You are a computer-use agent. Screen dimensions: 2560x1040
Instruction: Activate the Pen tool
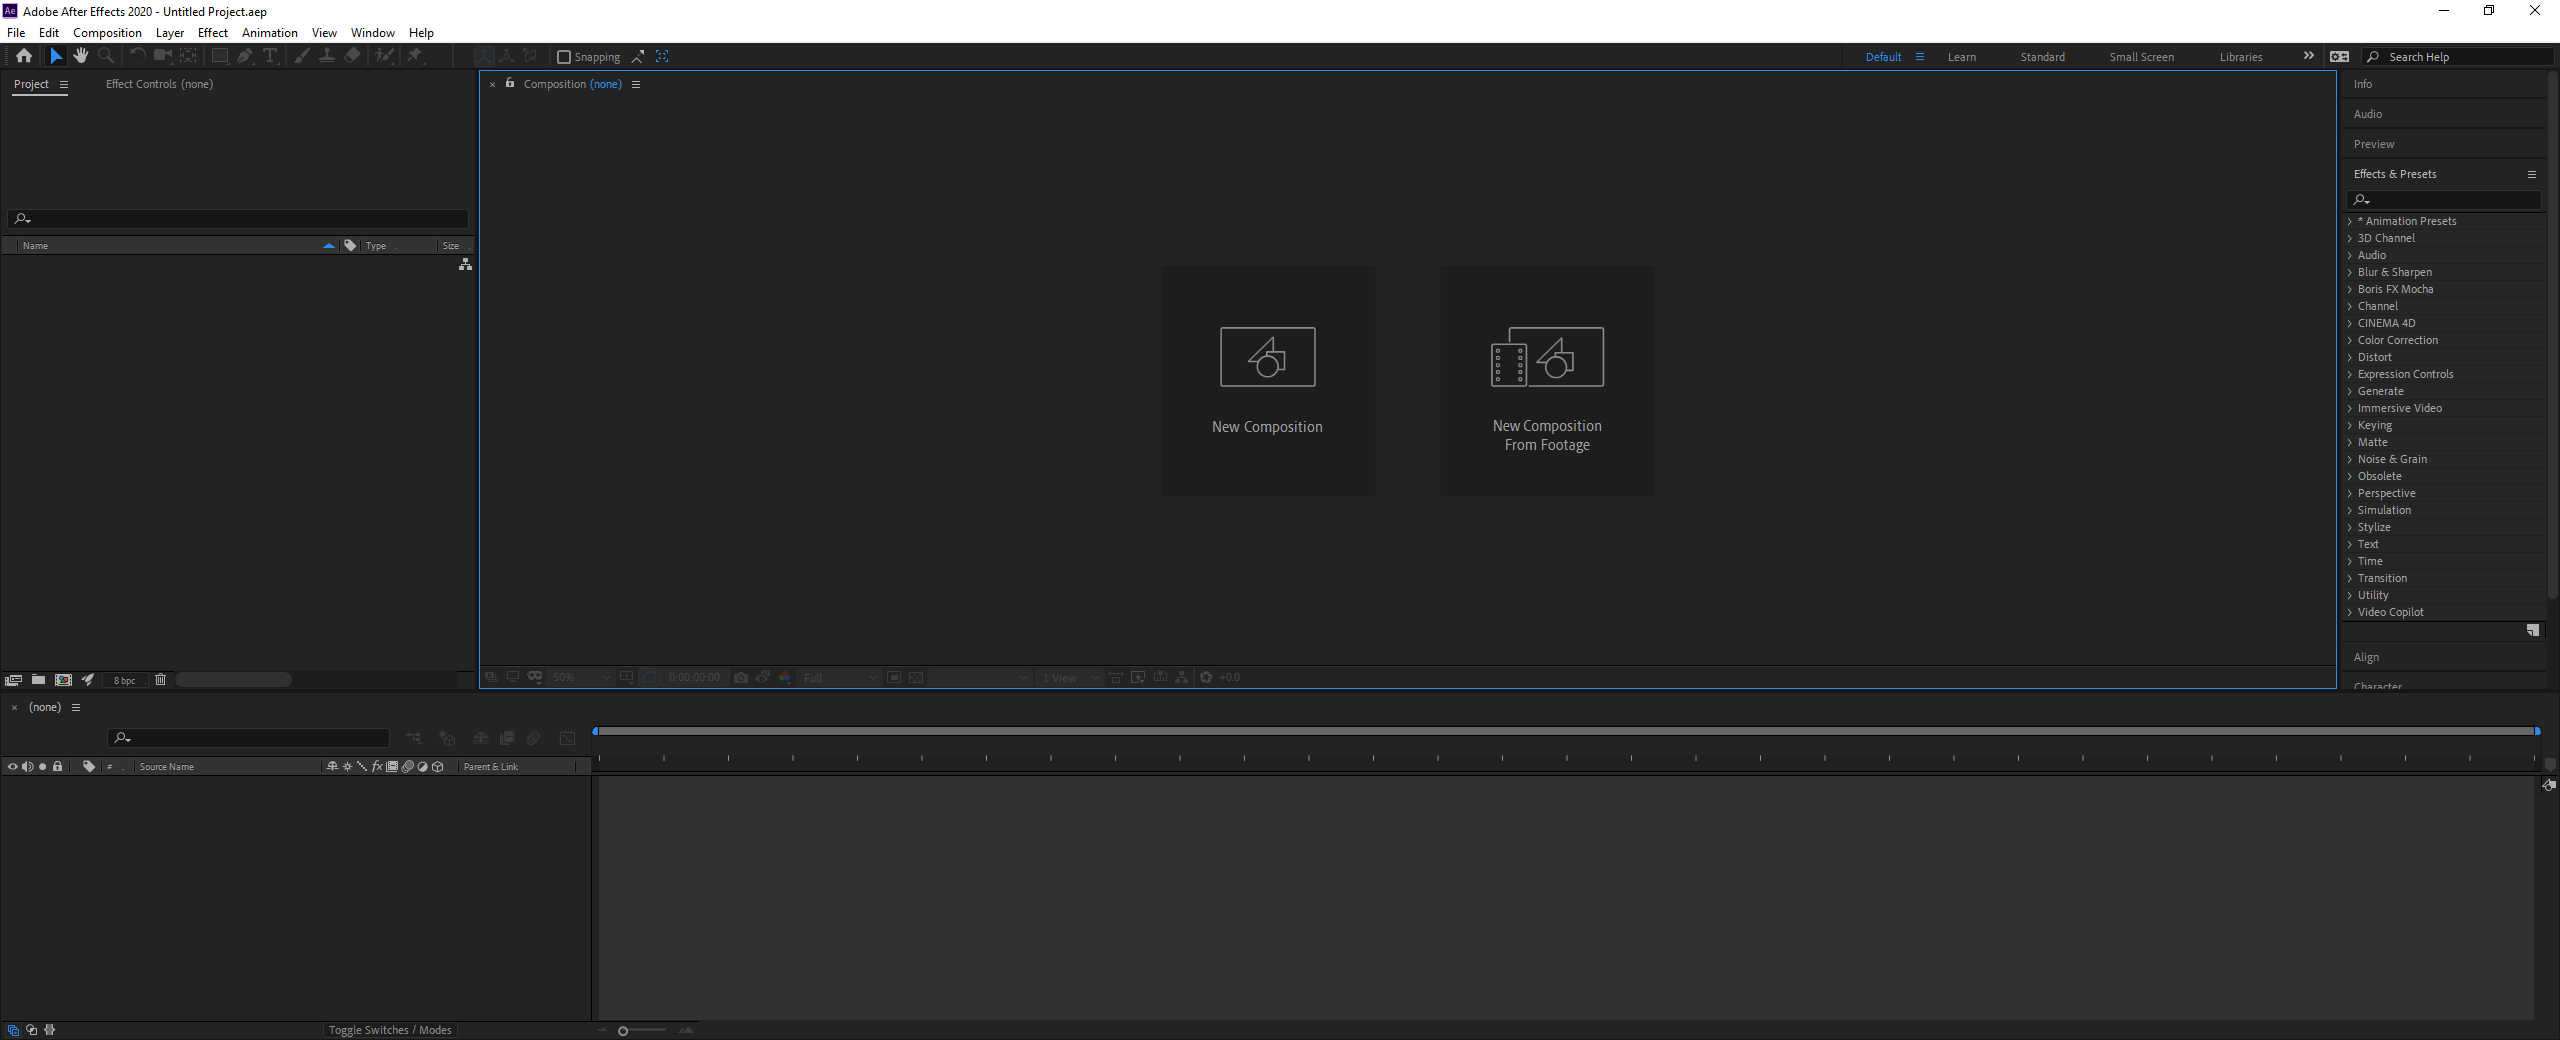245,56
